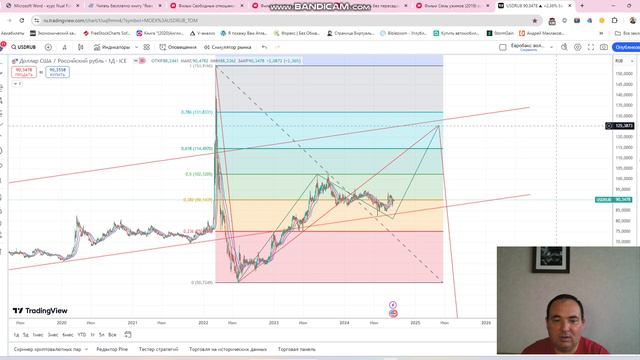Open the Индикаторы (Indicators) menu
This screenshot has height=360, width=640.
coord(112,47)
